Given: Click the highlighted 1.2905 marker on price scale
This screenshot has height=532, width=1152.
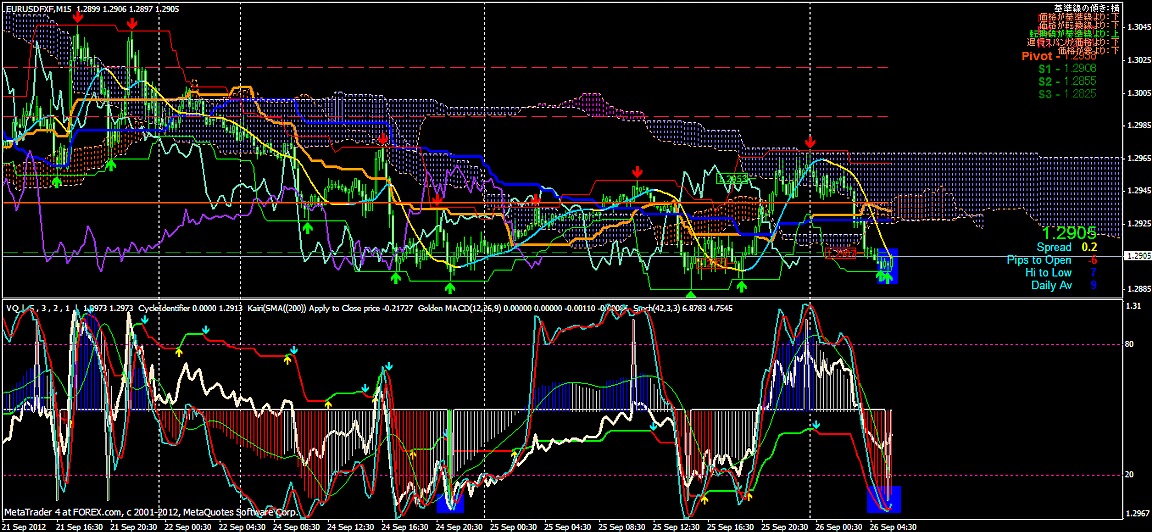Looking at the screenshot, I should click(x=1137, y=256).
